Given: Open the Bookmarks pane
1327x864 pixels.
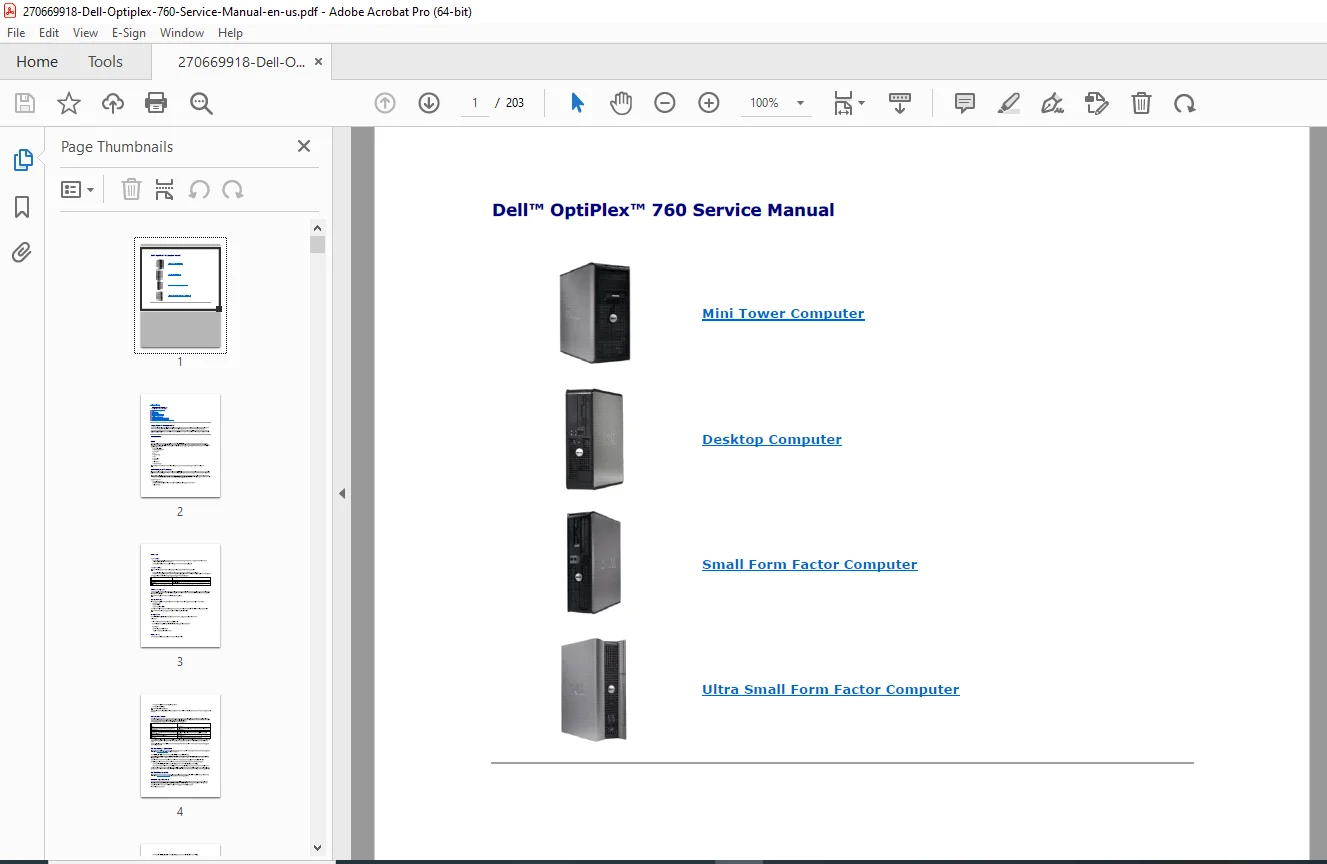Looking at the screenshot, I should (x=22, y=207).
